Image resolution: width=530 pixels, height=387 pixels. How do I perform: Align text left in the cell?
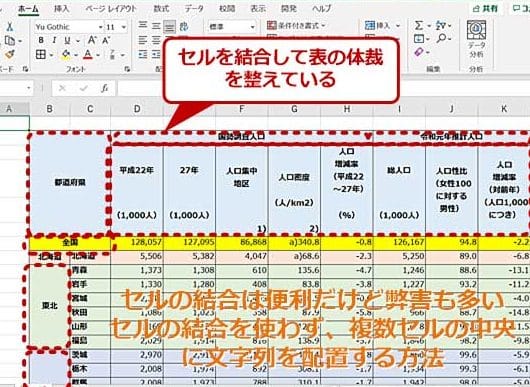point(143,40)
